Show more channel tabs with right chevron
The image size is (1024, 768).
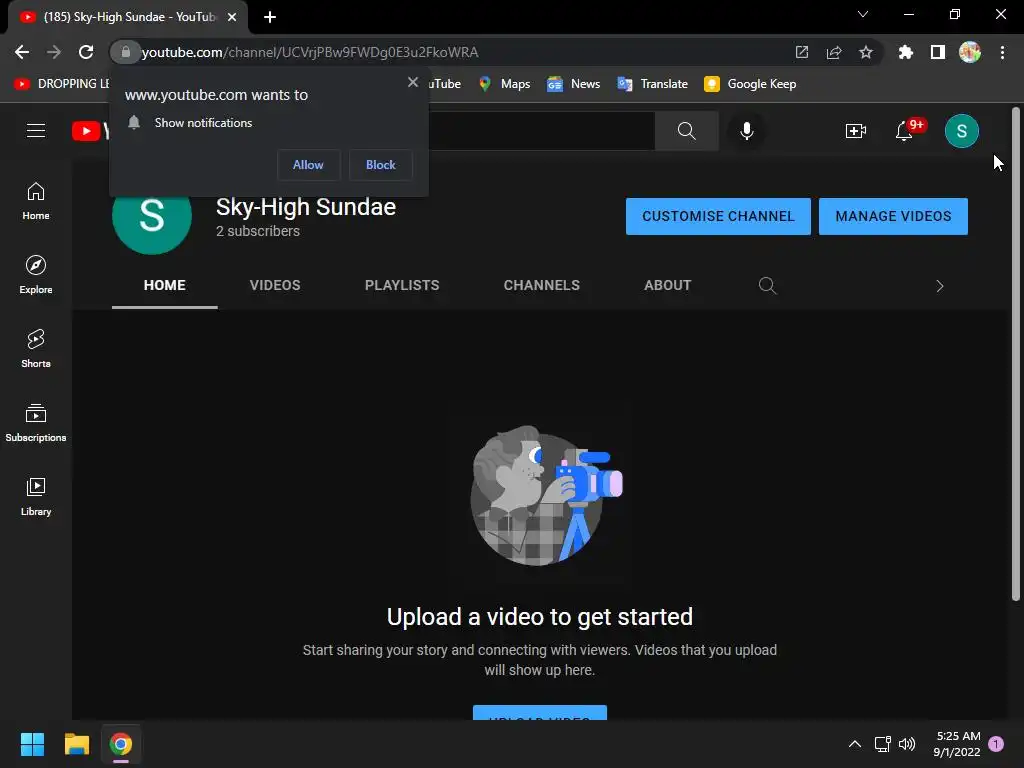(939, 285)
